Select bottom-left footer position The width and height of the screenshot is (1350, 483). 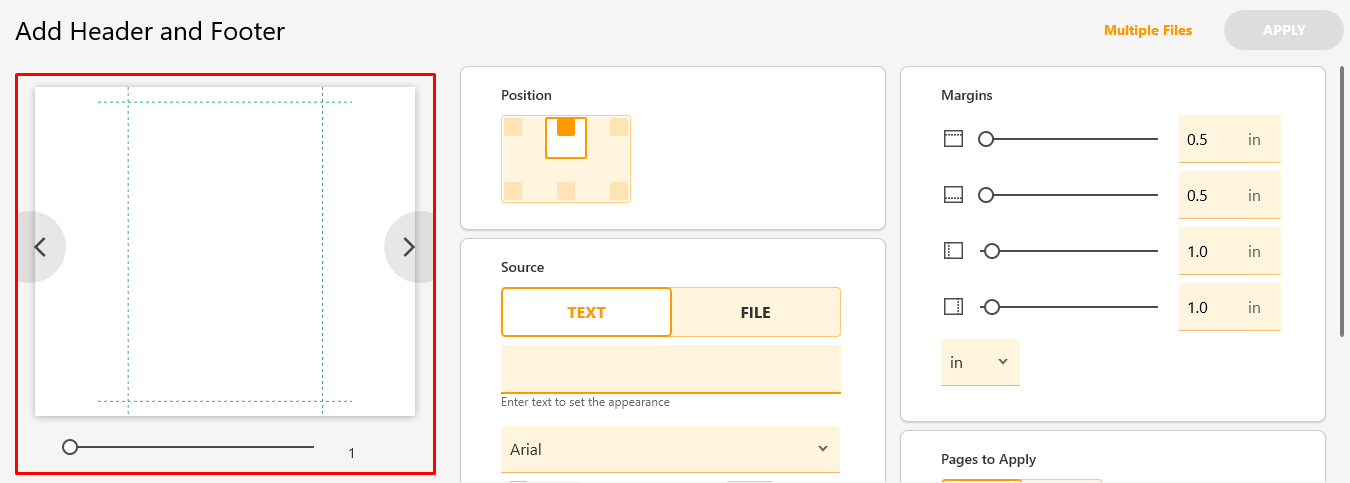[513, 190]
